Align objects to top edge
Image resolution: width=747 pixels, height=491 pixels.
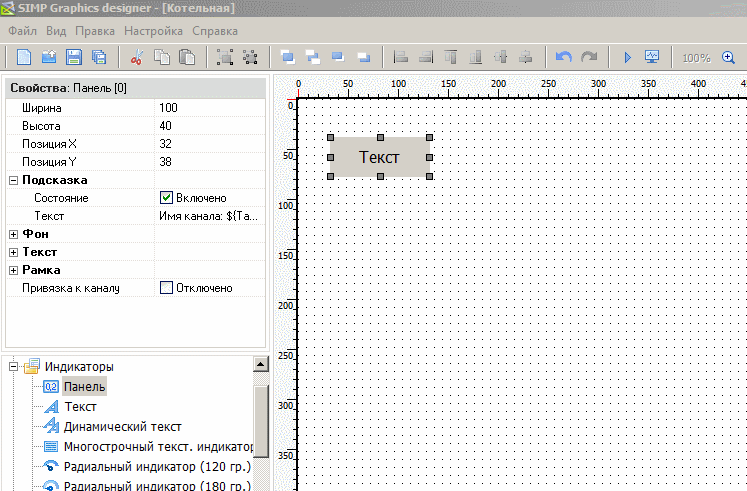coord(451,57)
